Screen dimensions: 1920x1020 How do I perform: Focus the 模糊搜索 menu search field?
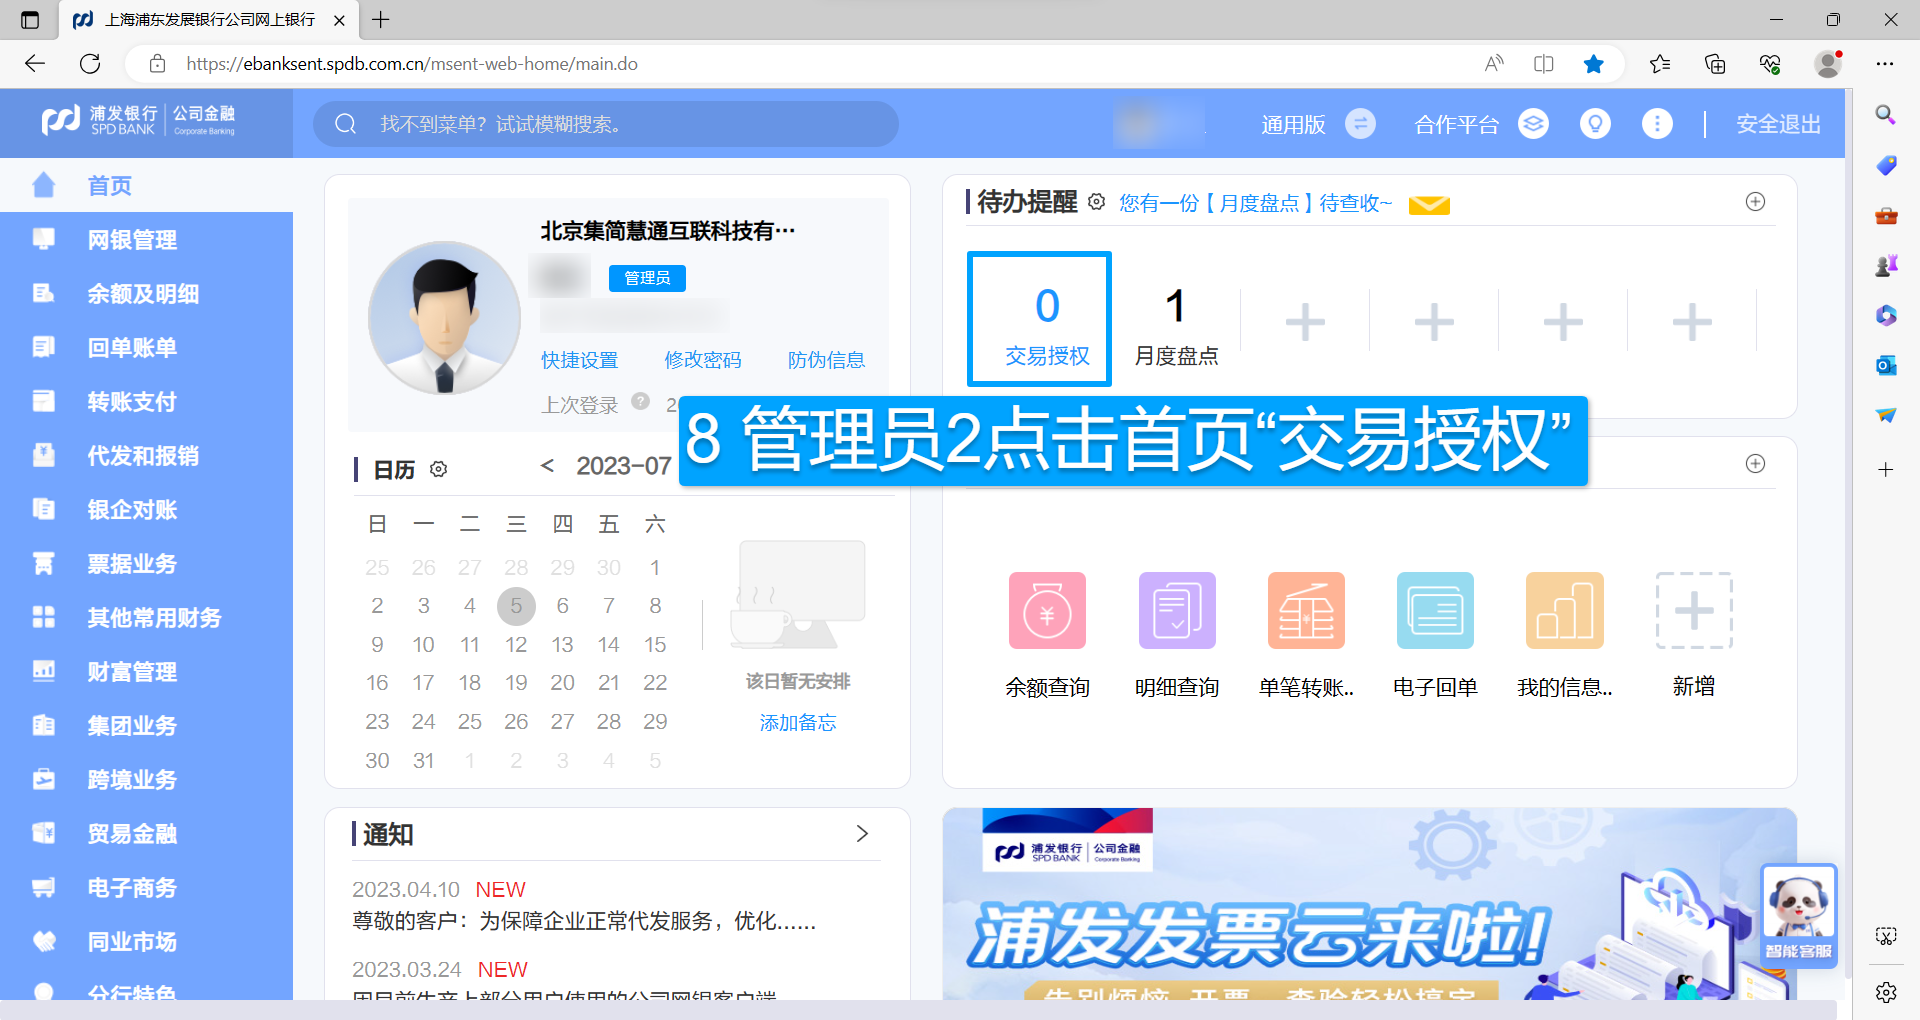pos(606,124)
